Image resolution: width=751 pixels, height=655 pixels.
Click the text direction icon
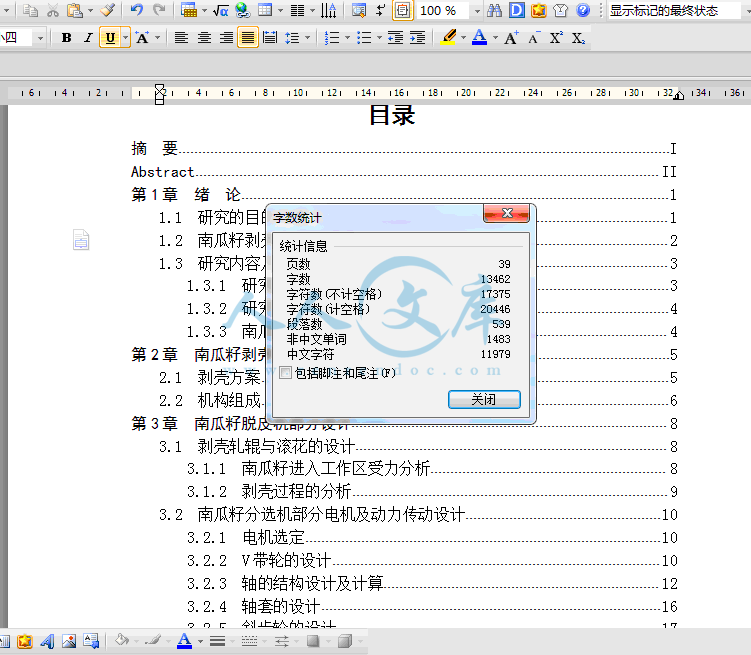329,10
